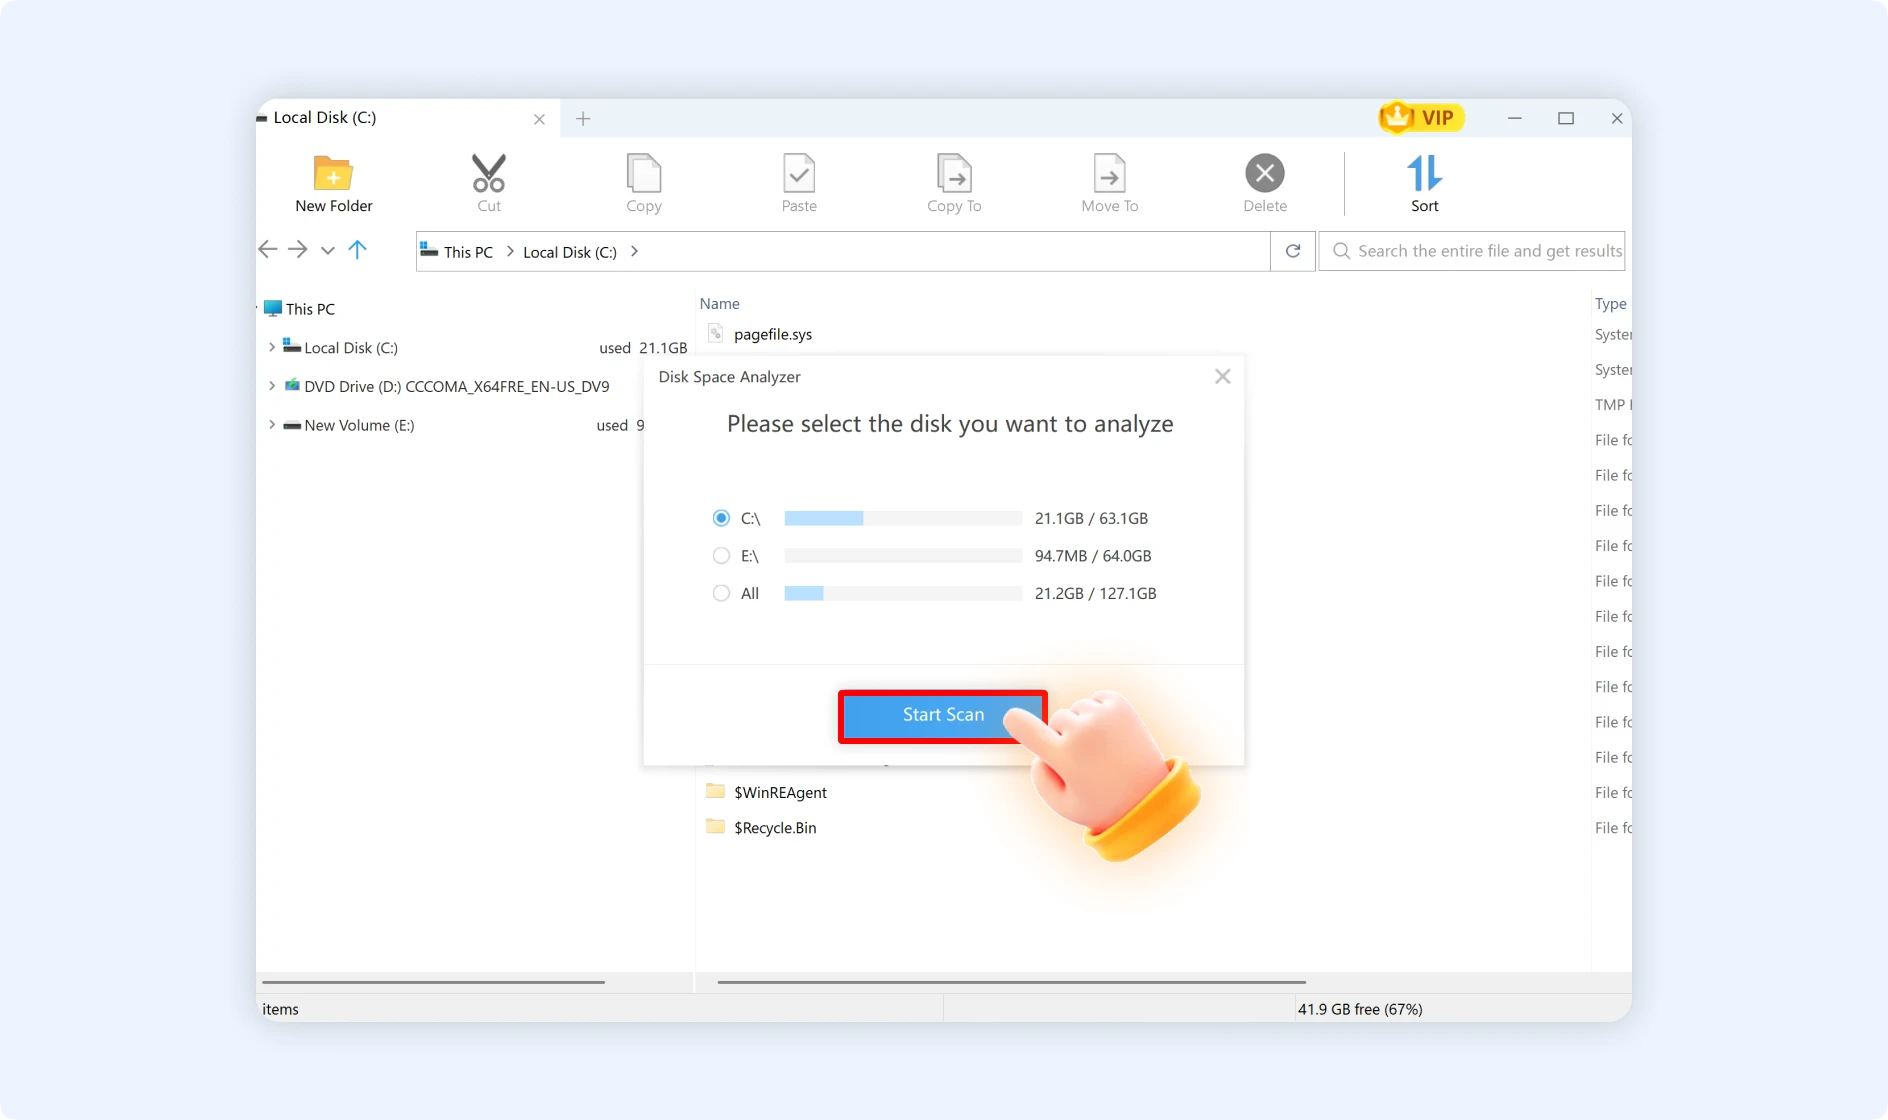The image size is (1888, 1120).
Task: Select the C:\ drive radio button
Action: pyautogui.click(x=720, y=518)
